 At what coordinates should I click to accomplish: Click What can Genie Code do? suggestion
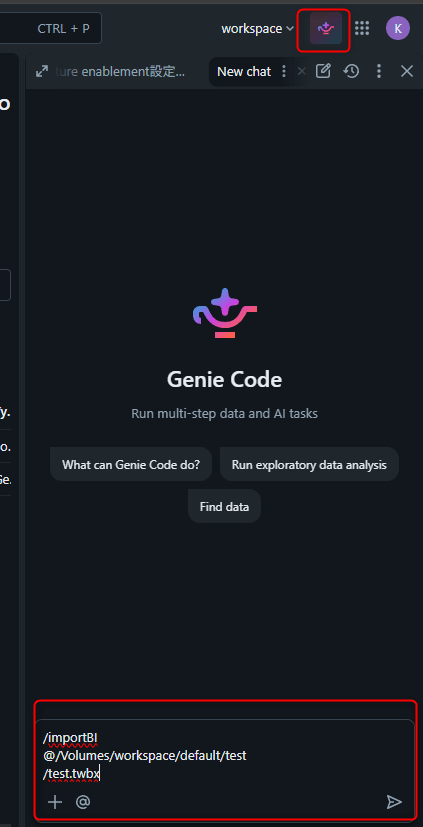(x=131, y=465)
